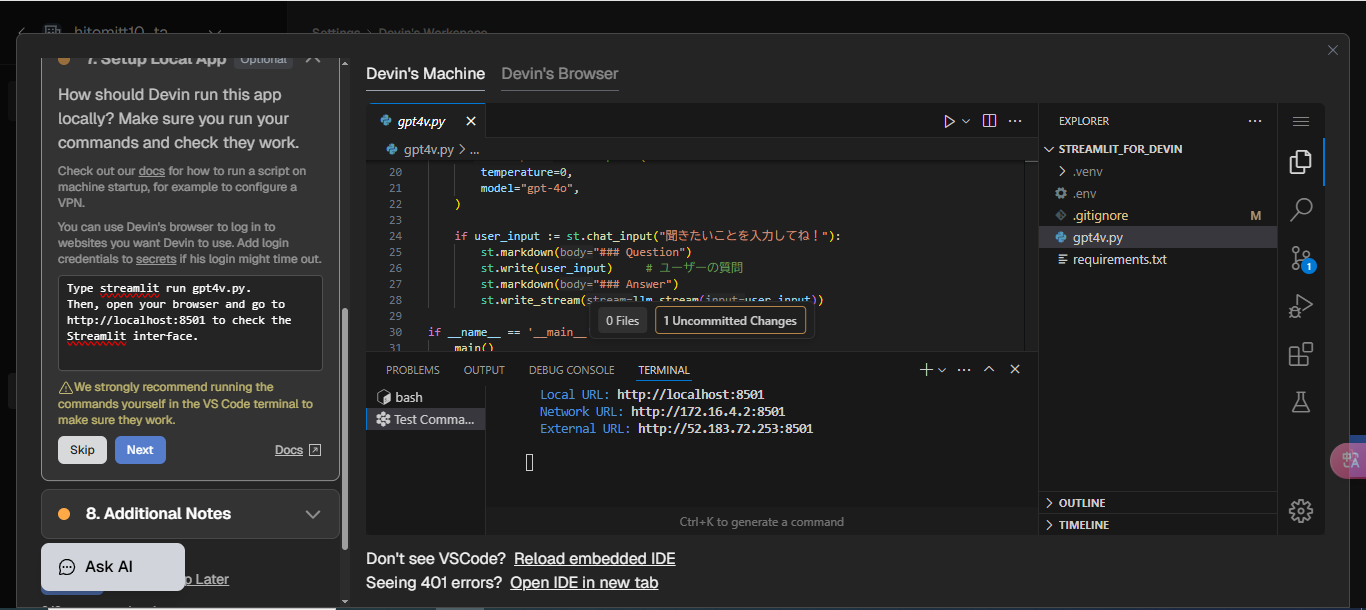
Task: Open requirements.txt in Explorer
Action: [x=1159, y=259]
